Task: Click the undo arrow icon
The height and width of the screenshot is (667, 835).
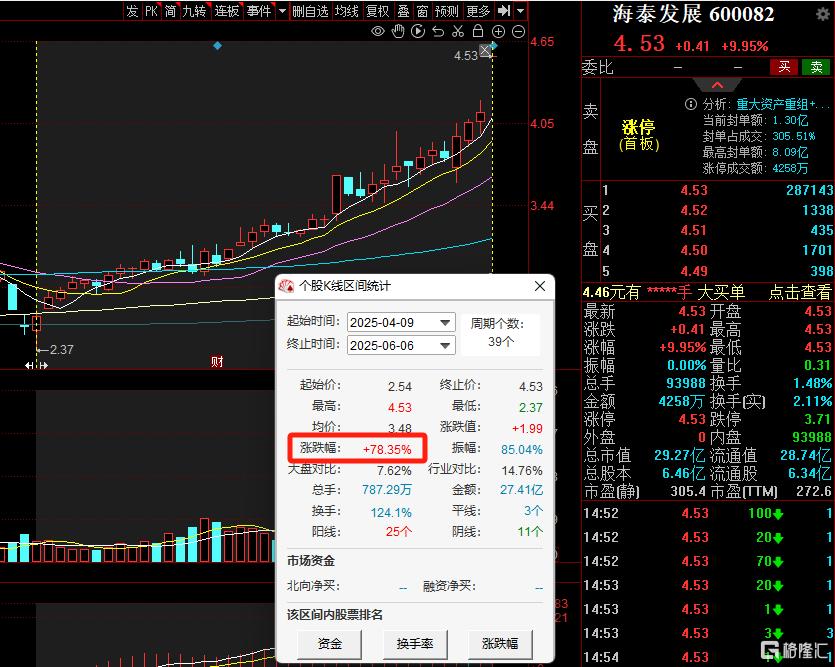Action: pyautogui.click(x=438, y=31)
